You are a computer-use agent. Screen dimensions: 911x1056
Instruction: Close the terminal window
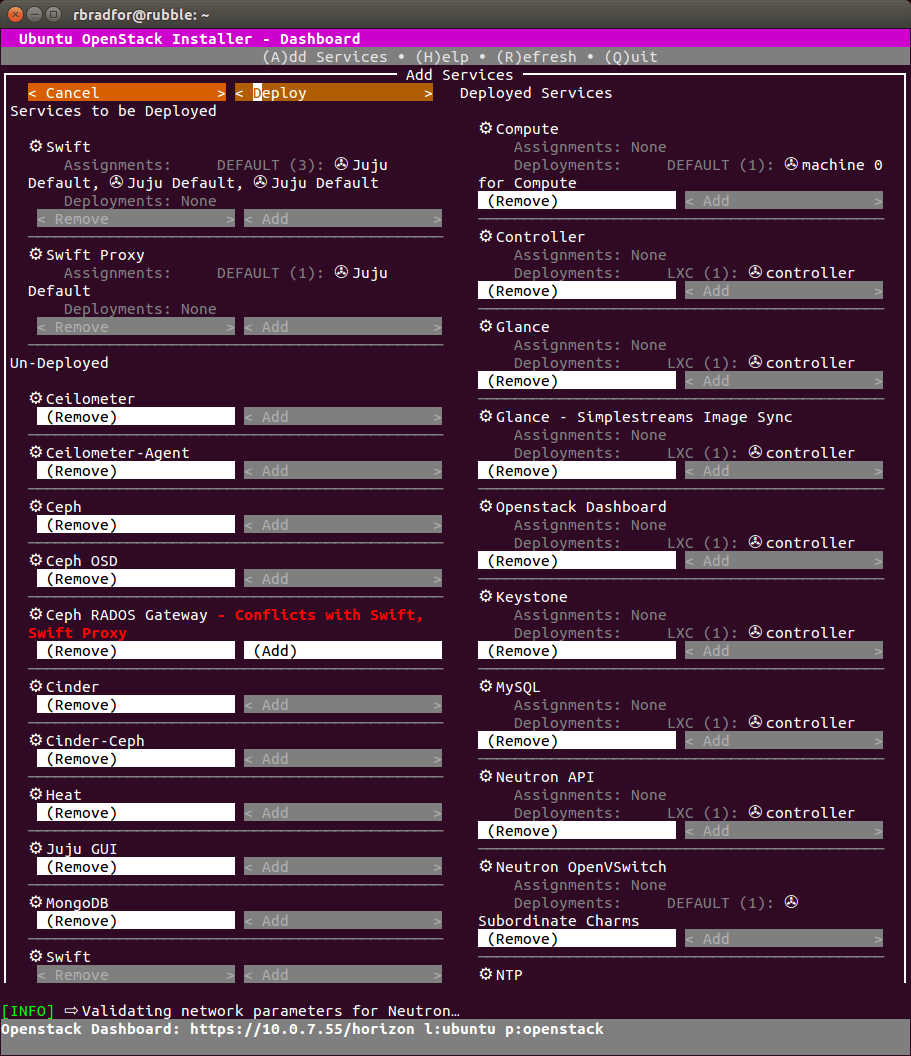click(15, 14)
